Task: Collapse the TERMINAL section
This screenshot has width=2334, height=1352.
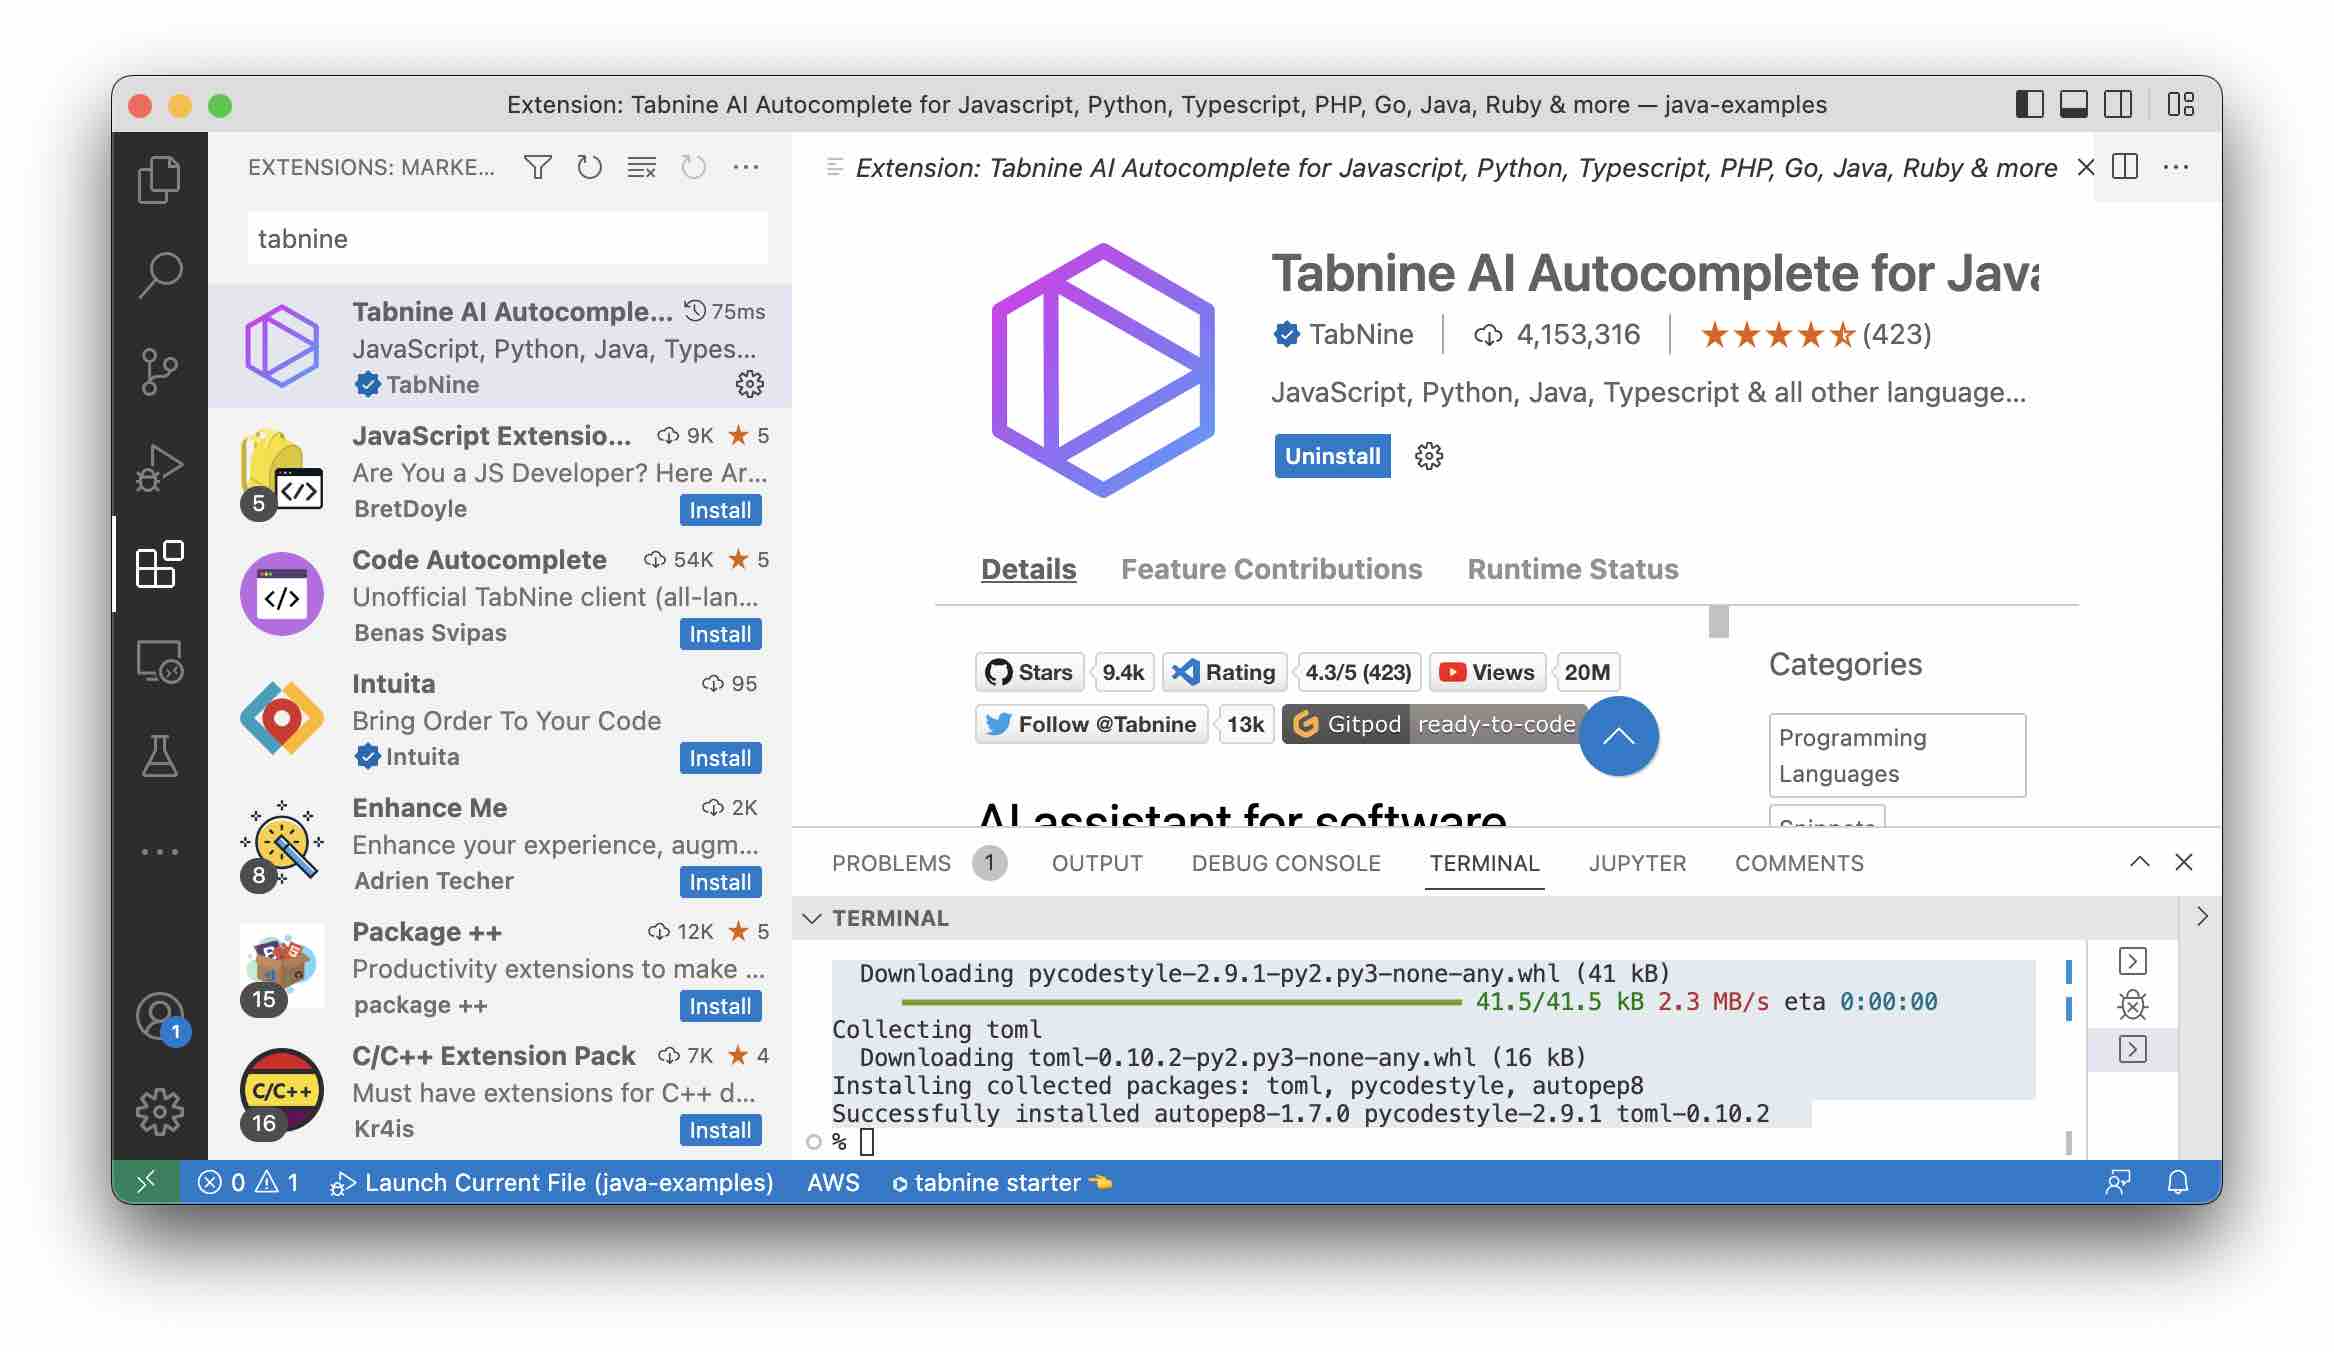Action: 812,918
